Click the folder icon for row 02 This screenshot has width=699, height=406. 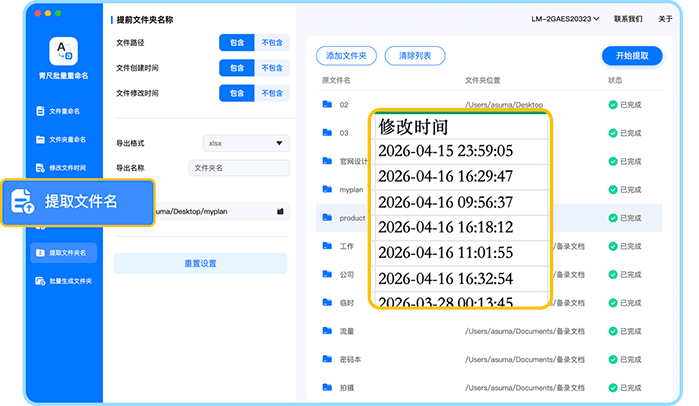click(327, 104)
